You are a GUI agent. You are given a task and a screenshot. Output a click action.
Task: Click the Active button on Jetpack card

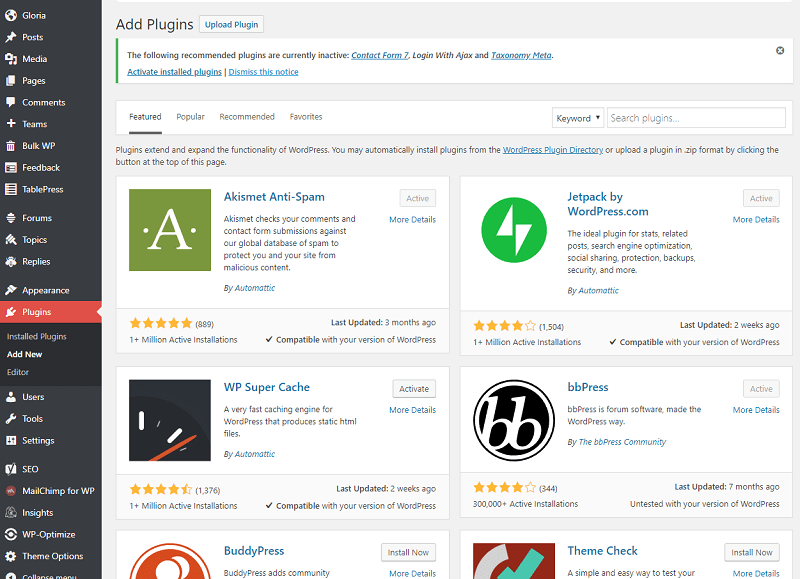click(761, 198)
